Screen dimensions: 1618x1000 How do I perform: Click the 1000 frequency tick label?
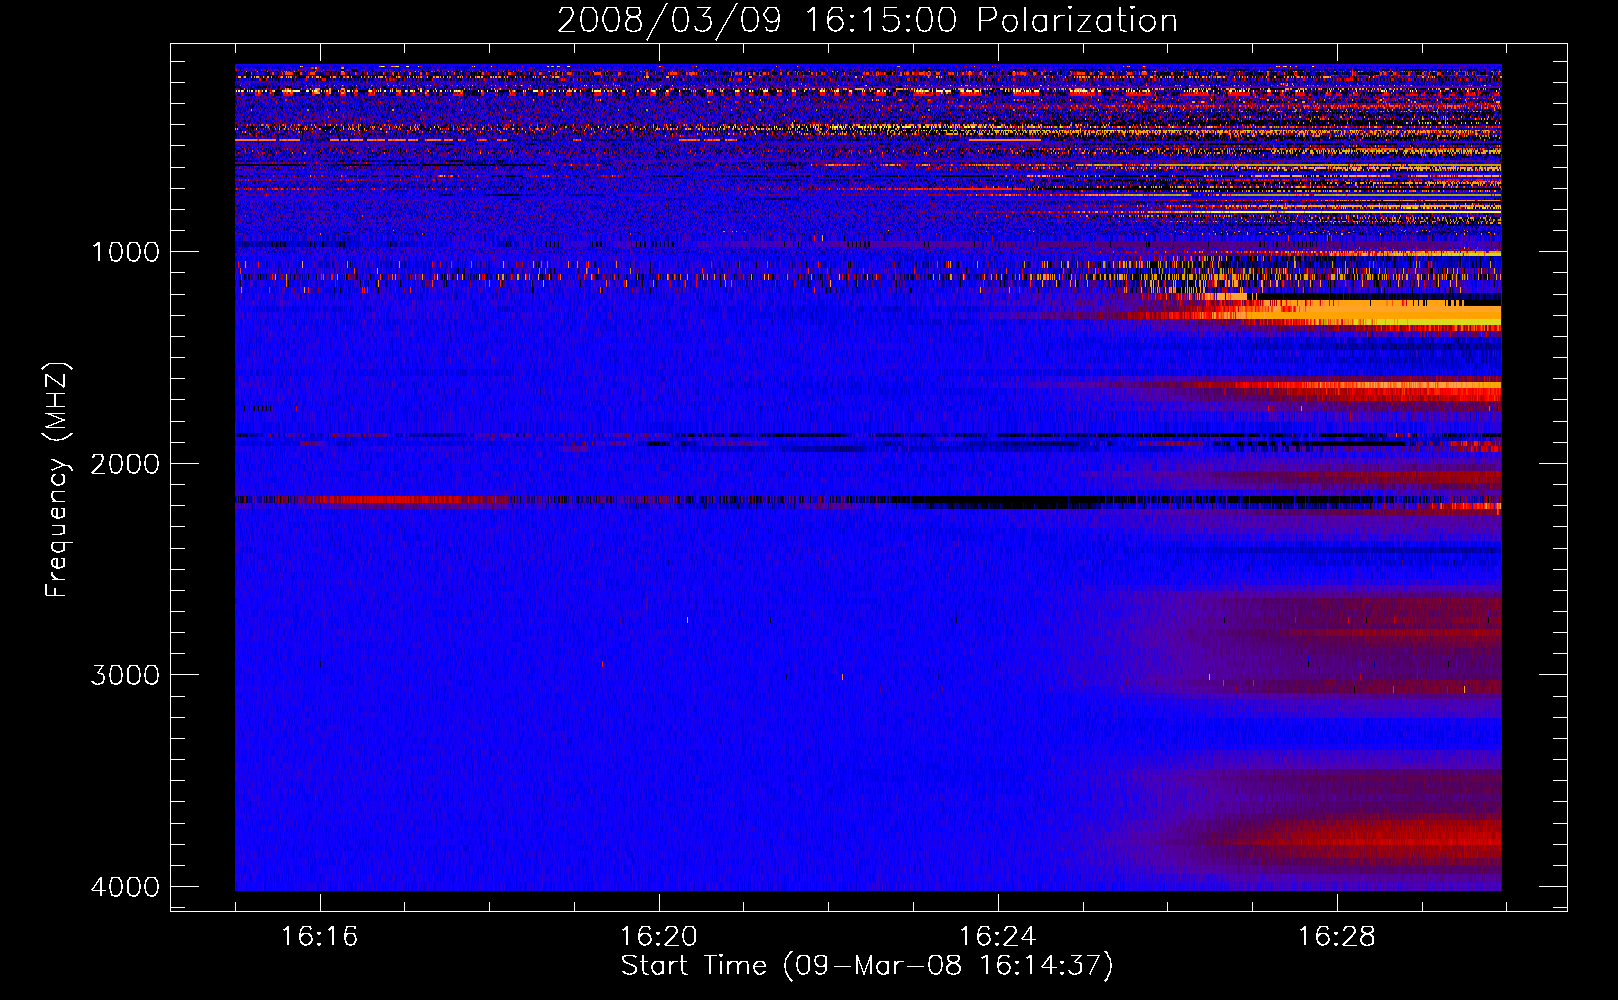(125, 252)
